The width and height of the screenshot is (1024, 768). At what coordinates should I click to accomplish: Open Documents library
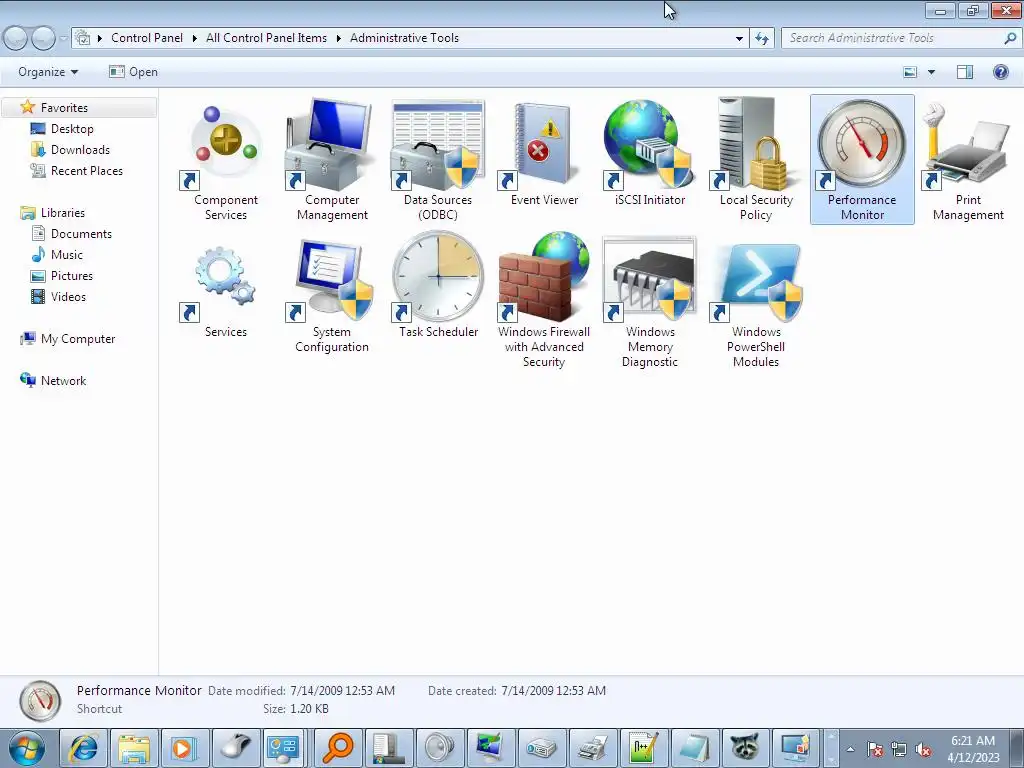pyautogui.click(x=81, y=234)
